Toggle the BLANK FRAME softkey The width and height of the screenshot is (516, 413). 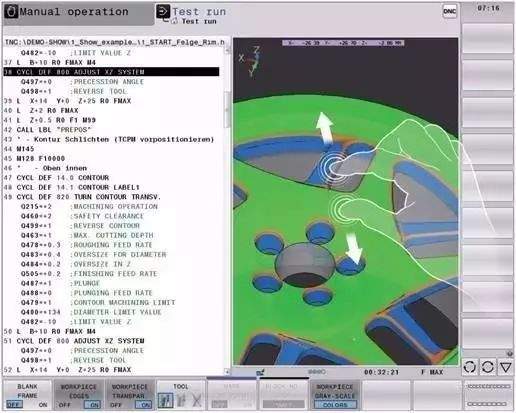click(x=28, y=395)
